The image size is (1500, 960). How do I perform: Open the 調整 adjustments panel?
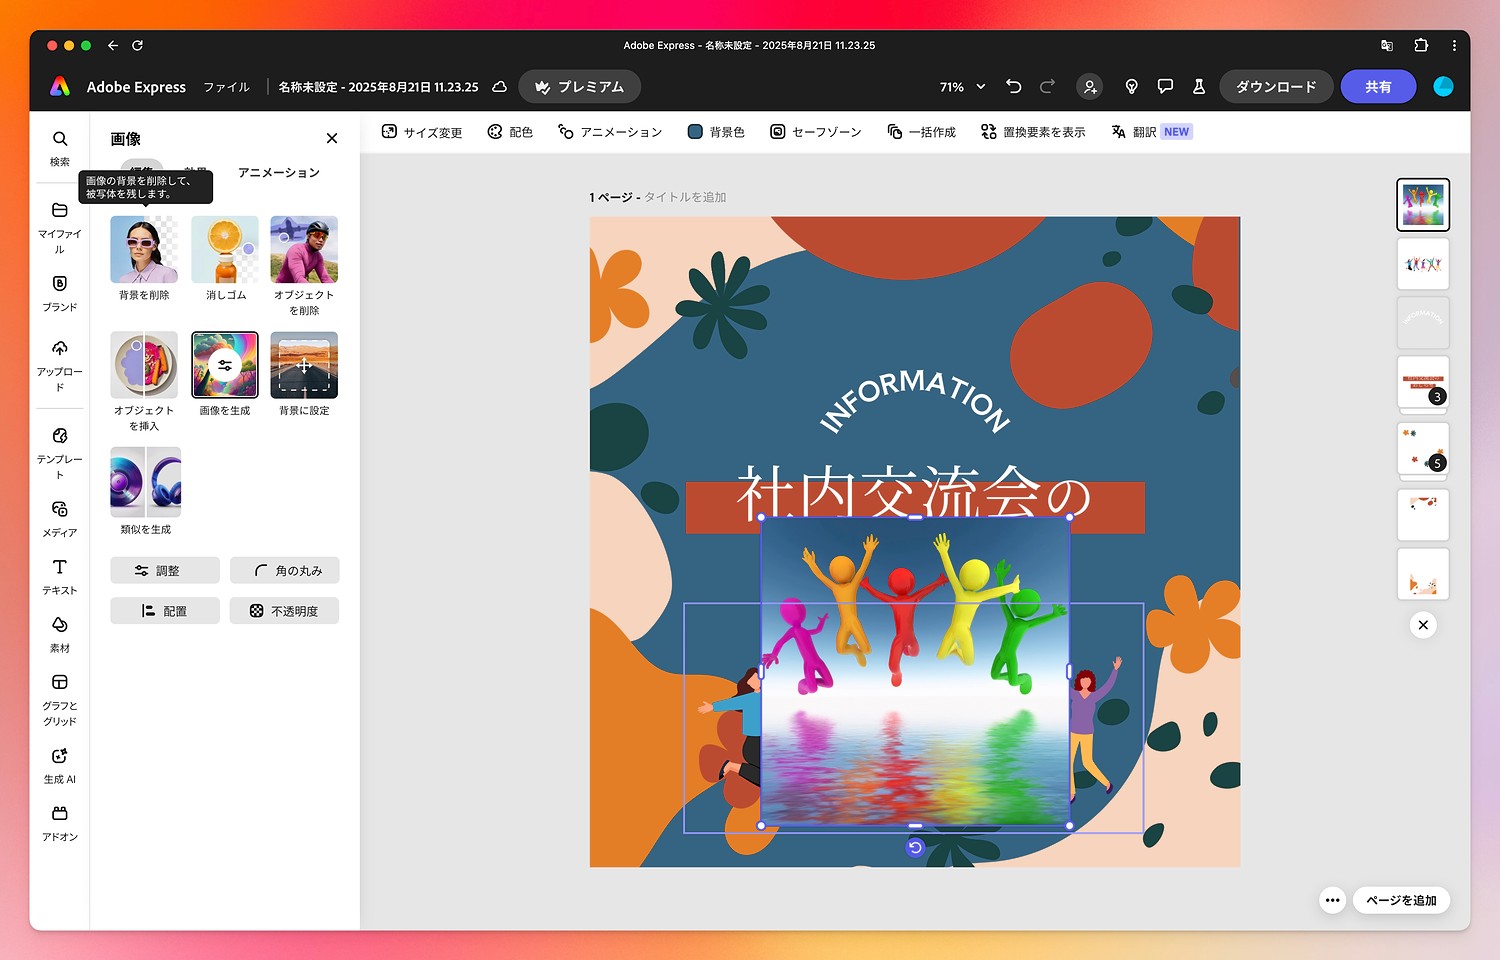coord(164,570)
